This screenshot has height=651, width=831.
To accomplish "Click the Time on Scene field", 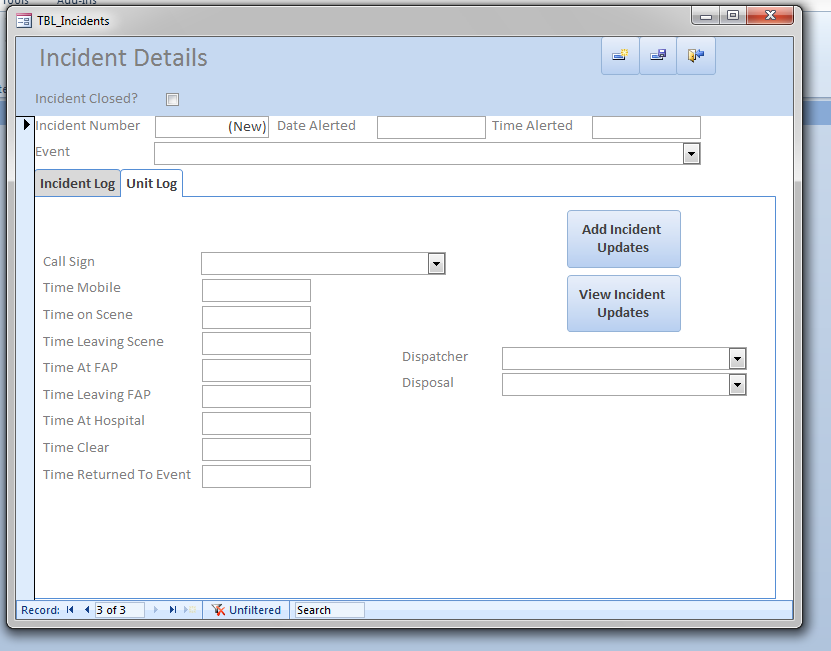I will pos(256,317).
